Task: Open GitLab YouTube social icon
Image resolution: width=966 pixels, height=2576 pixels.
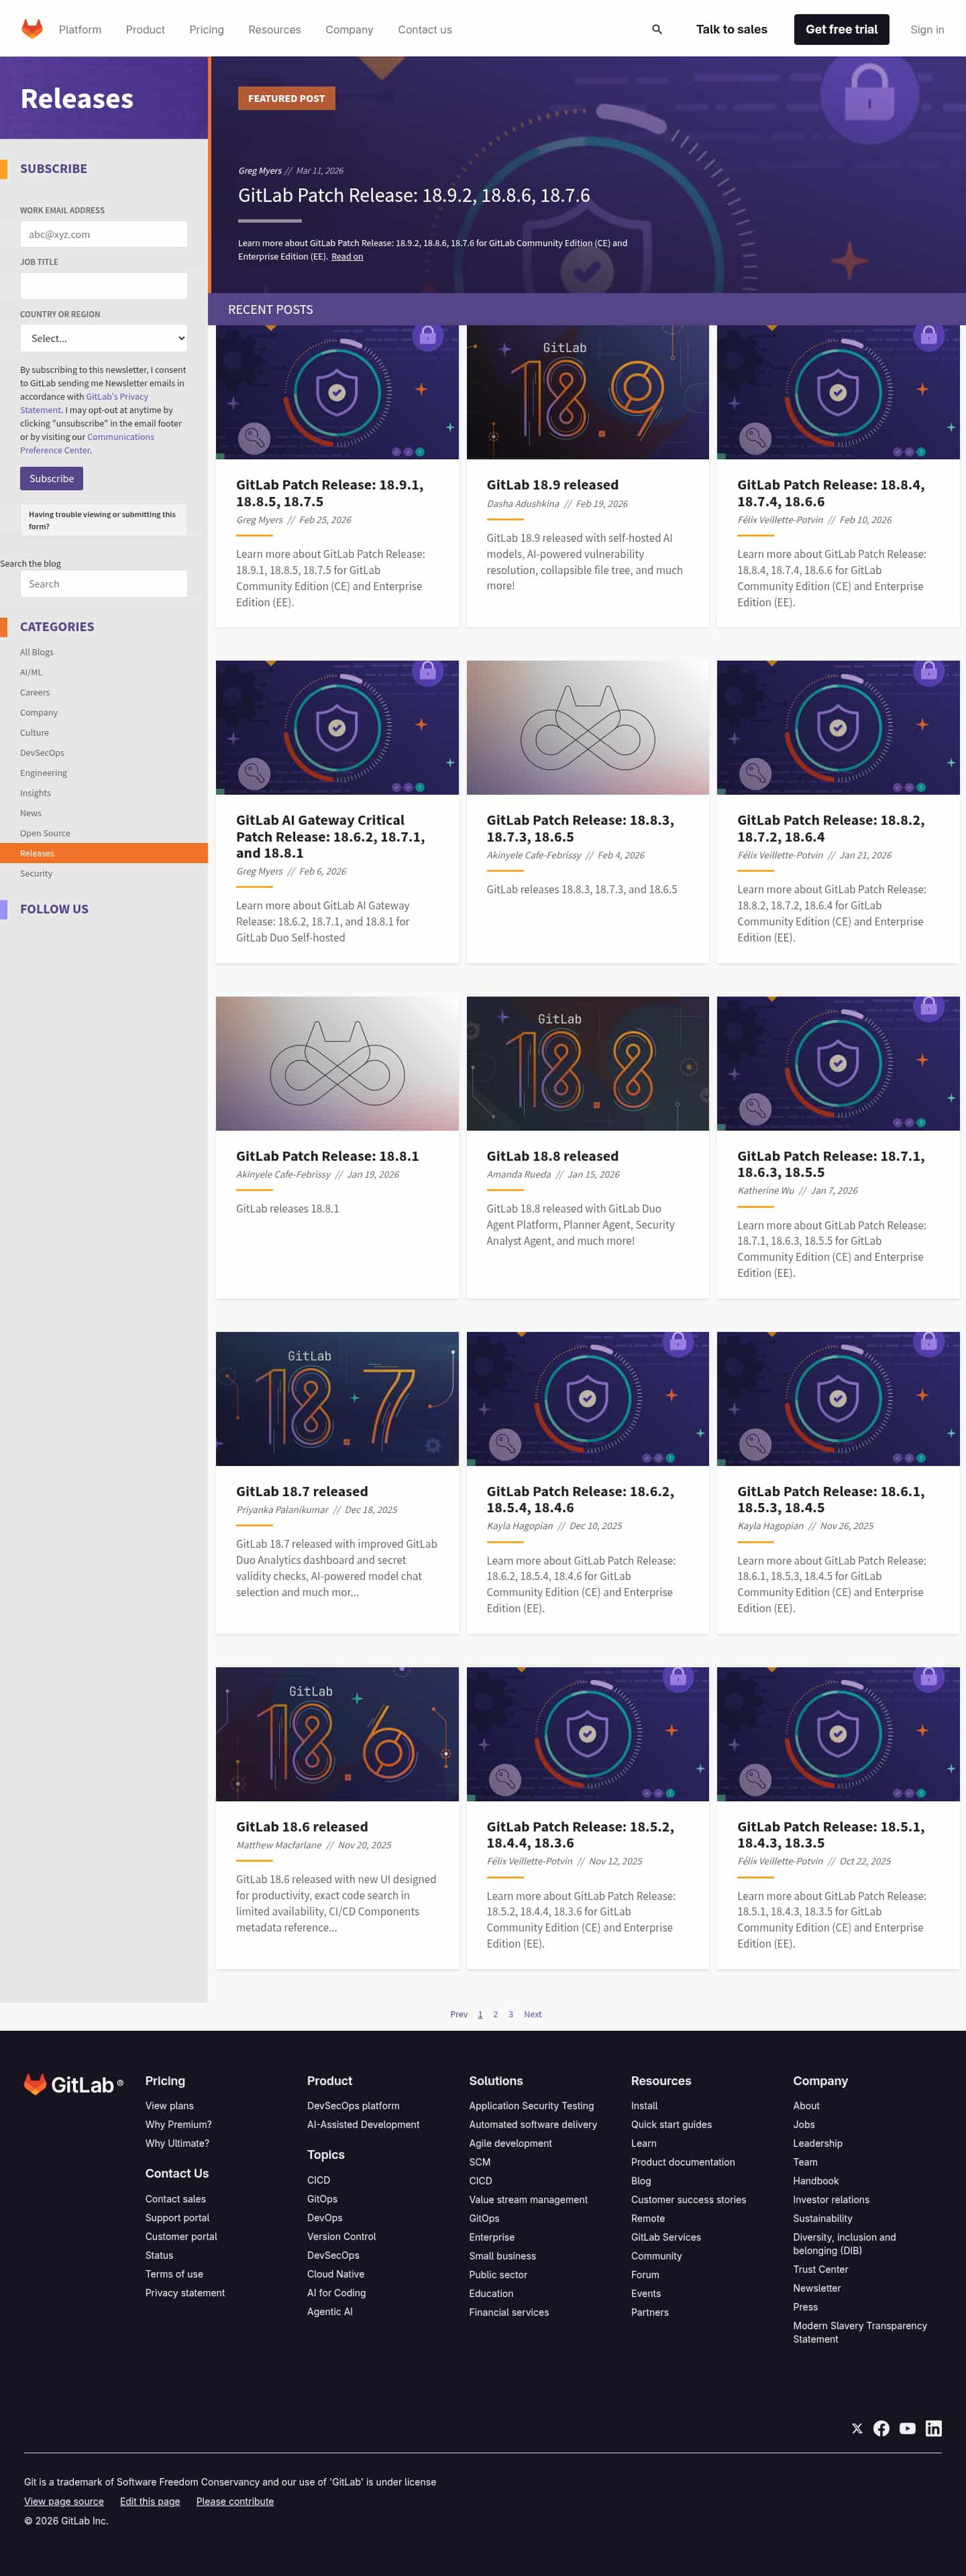Action: [x=907, y=2428]
